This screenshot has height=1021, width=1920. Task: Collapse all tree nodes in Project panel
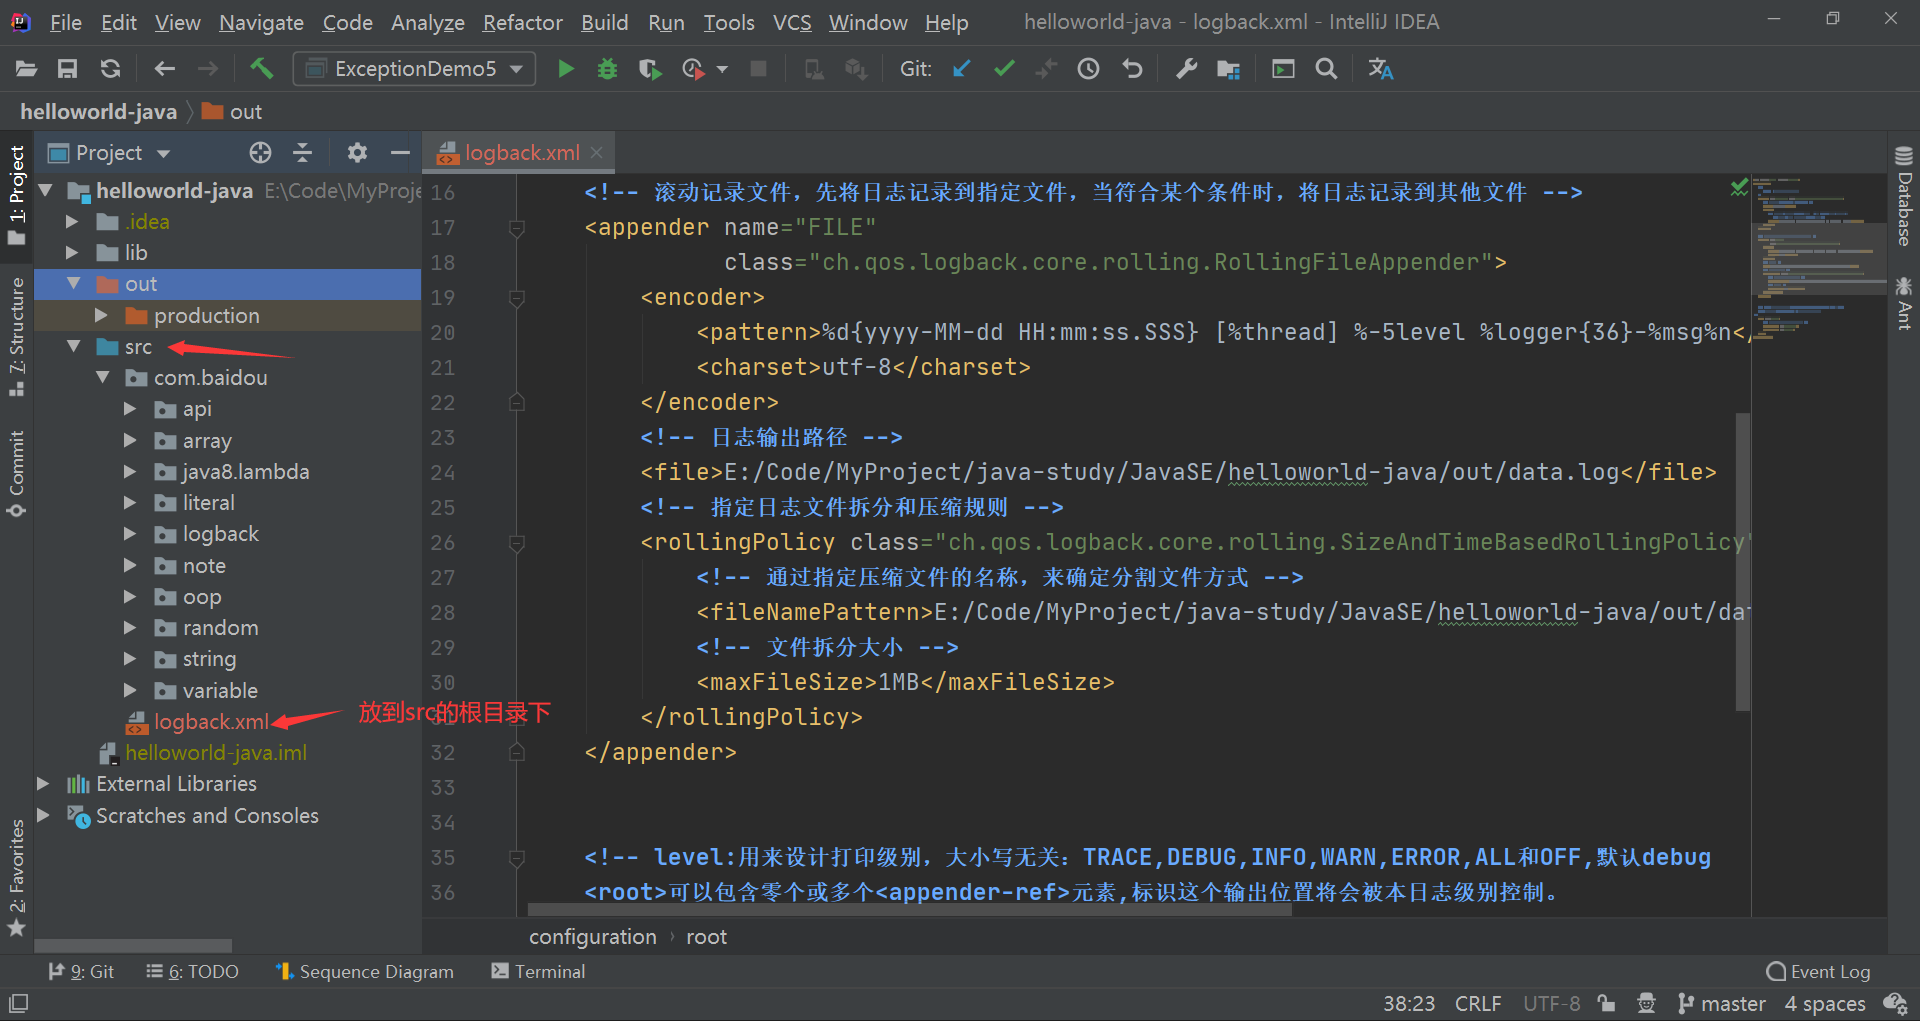(x=302, y=153)
